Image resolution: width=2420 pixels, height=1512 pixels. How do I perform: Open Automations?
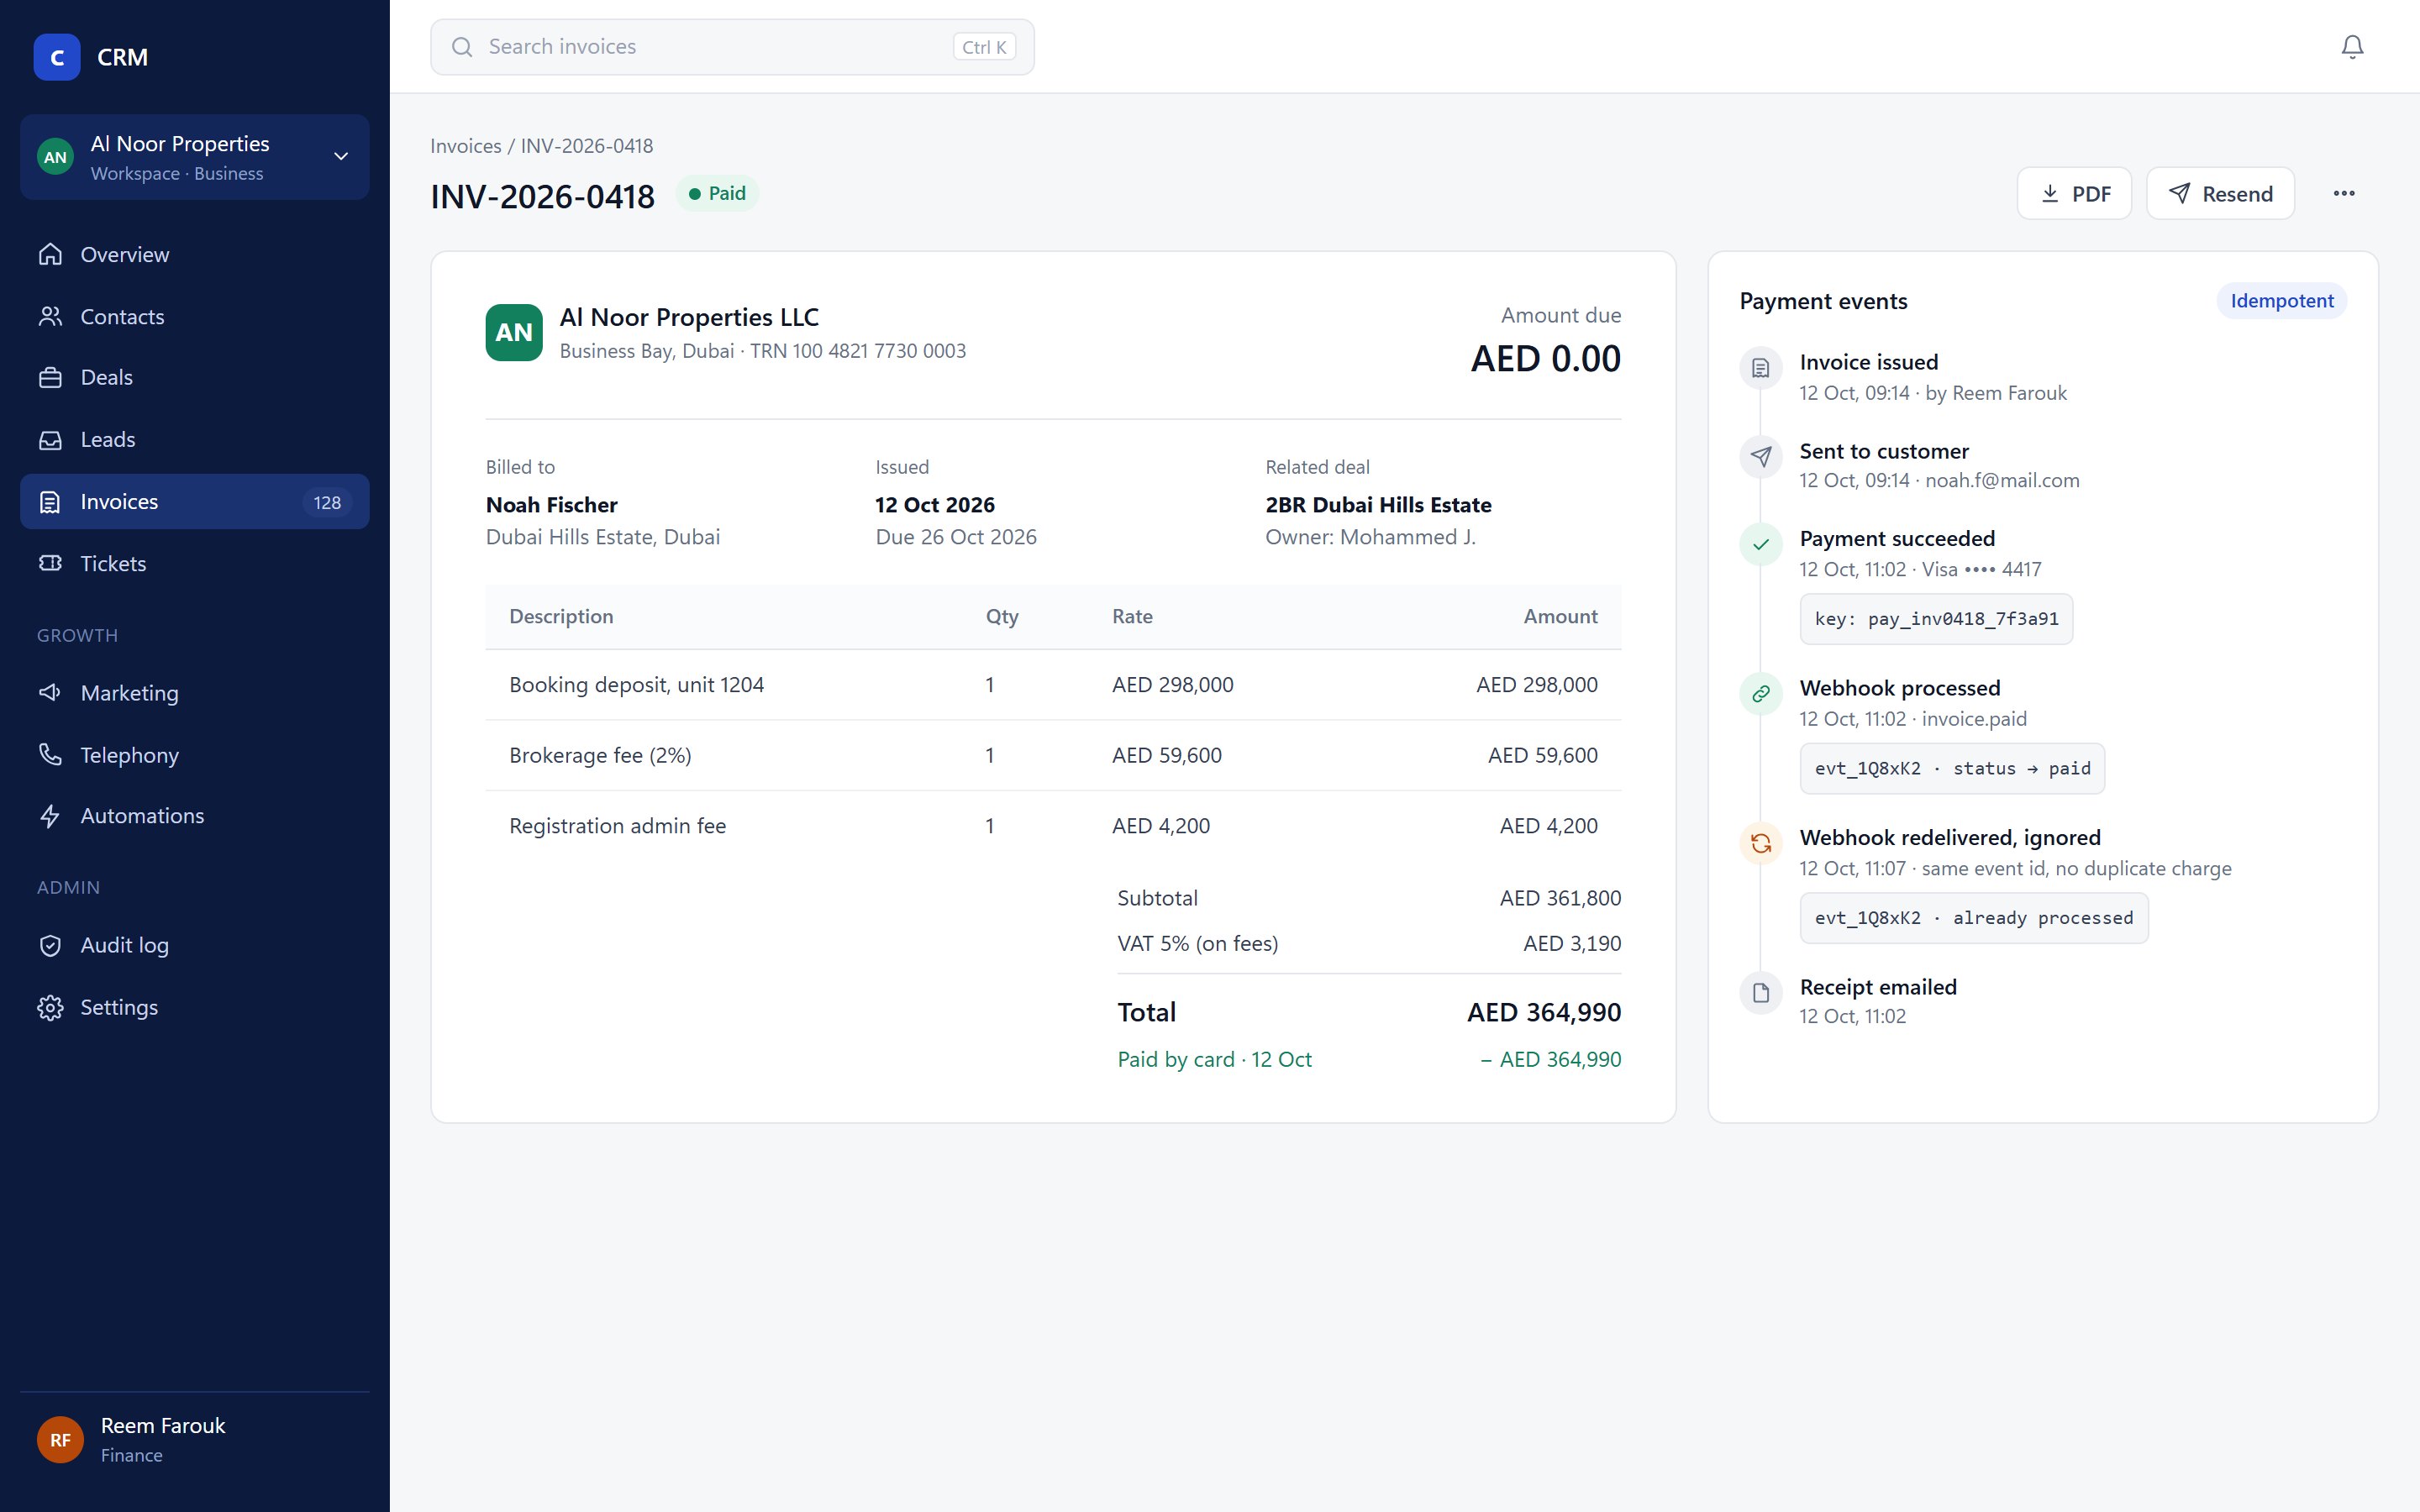195,816
